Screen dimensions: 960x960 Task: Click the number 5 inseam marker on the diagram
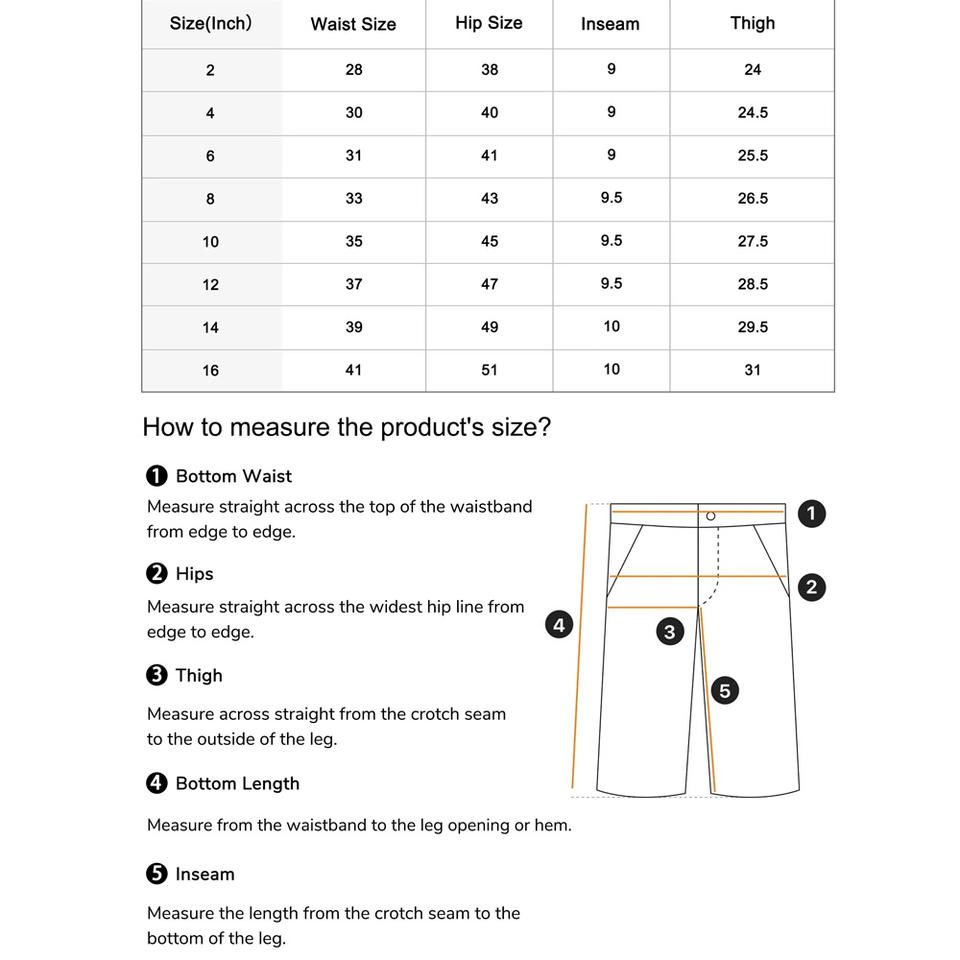725,691
